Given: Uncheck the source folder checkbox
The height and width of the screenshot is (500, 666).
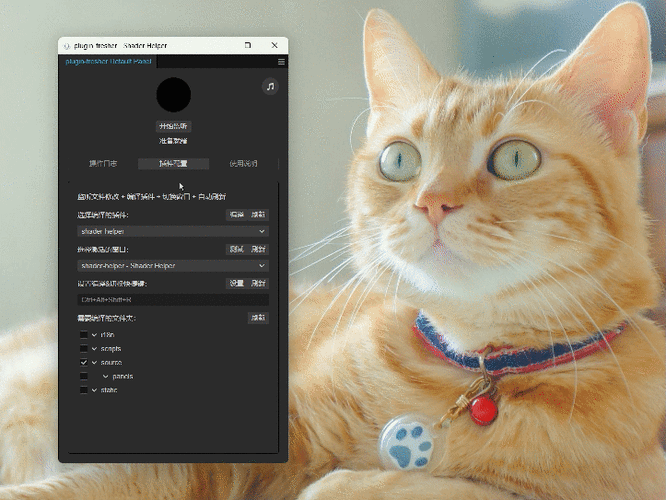Looking at the screenshot, I should coord(84,362).
